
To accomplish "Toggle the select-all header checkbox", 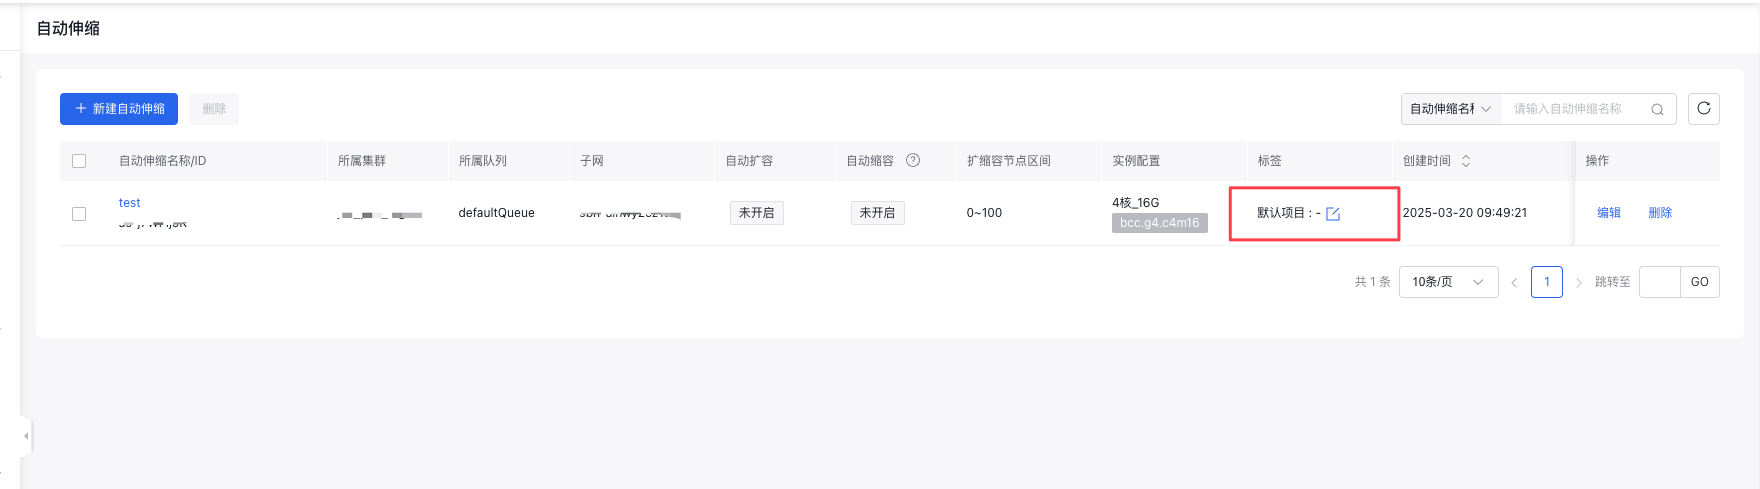I will point(79,160).
